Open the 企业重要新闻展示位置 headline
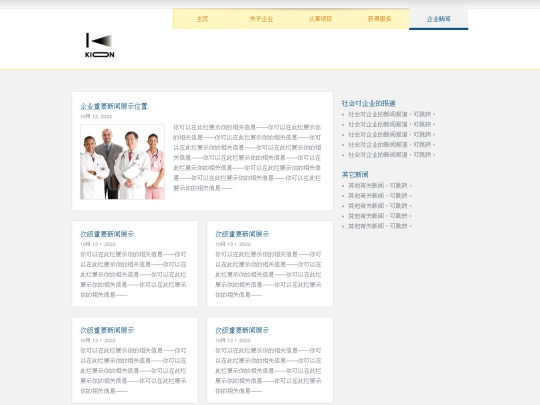 (114, 106)
